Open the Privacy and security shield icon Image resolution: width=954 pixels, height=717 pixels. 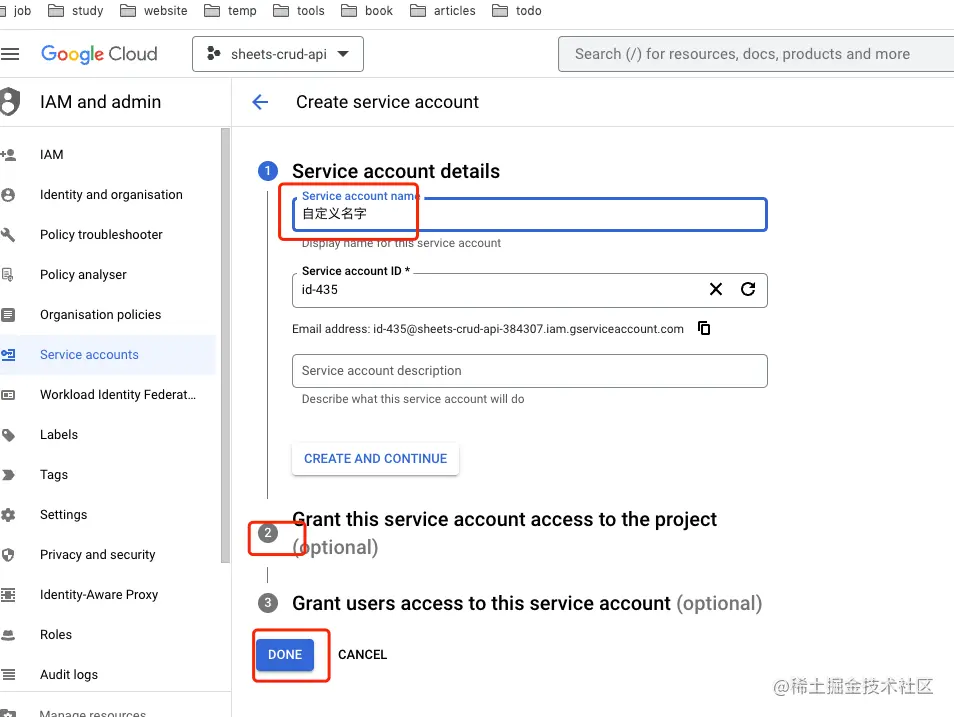click(x=14, y=554)
